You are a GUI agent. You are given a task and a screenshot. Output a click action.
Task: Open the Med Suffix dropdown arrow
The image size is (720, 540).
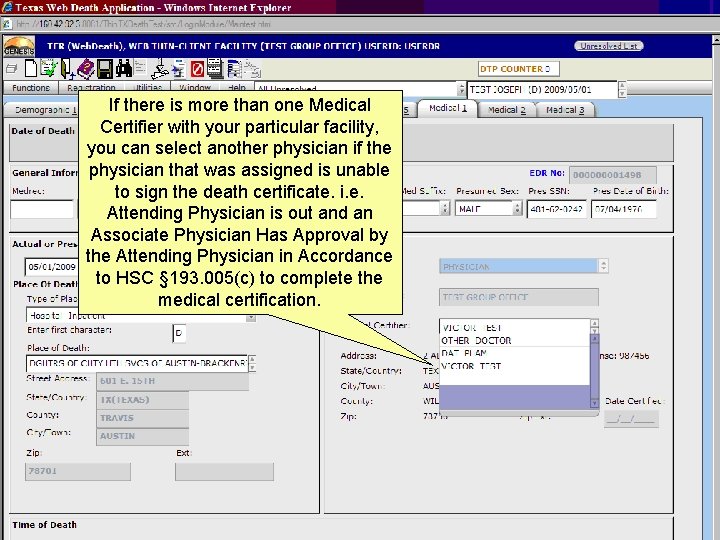coord(444,208)
